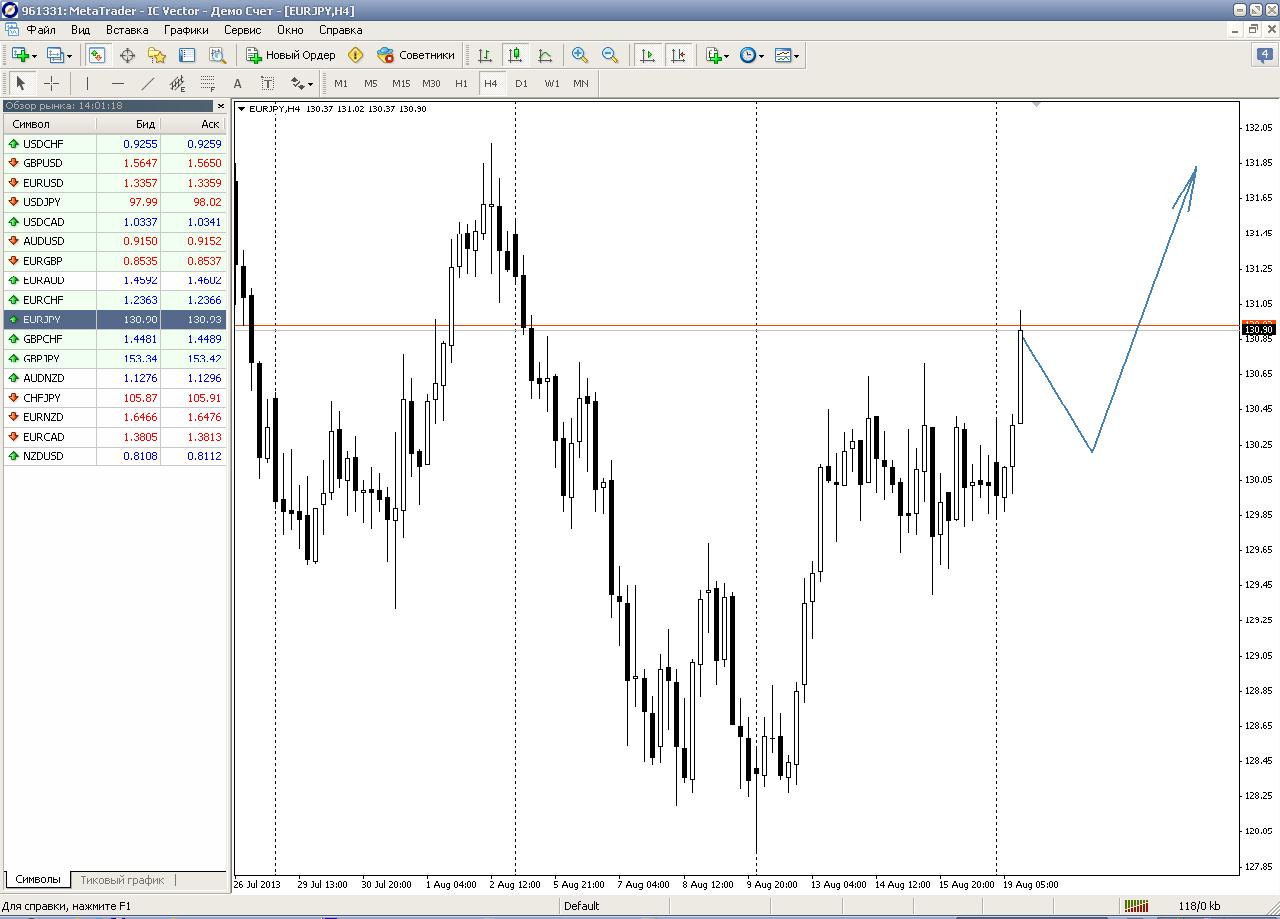The image size is (1280, 919).
Task: Select the Fibonacci retracement tool
Action: 208,84
